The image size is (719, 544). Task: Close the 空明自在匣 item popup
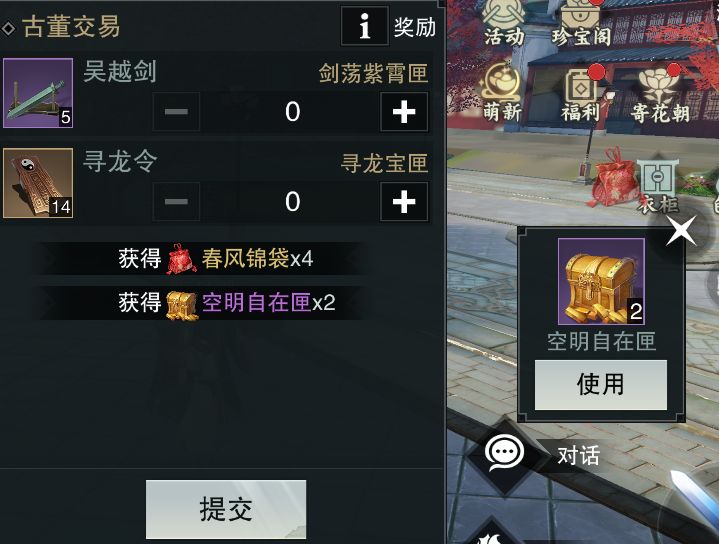[x=681, y=230]
